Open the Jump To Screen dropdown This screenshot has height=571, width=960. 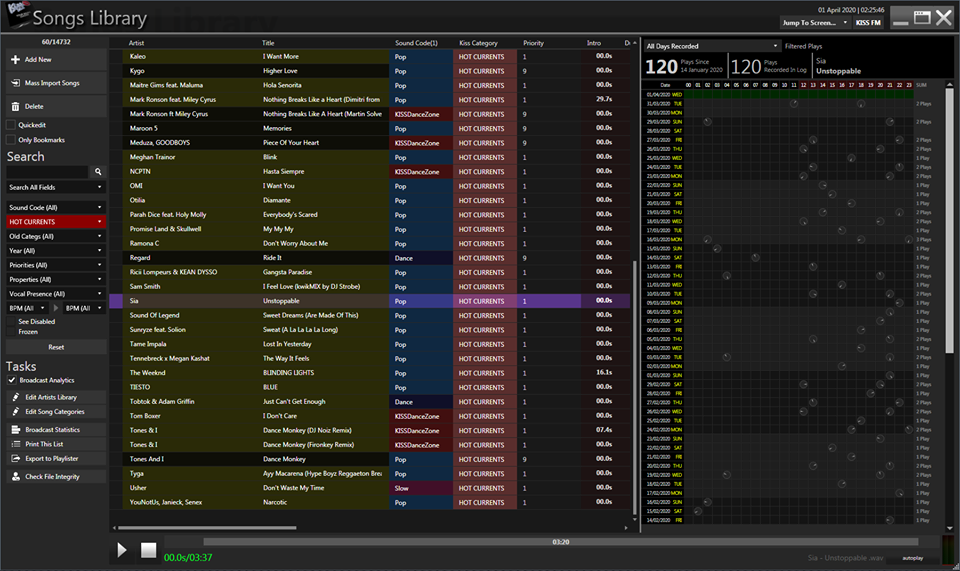[815, 23]
